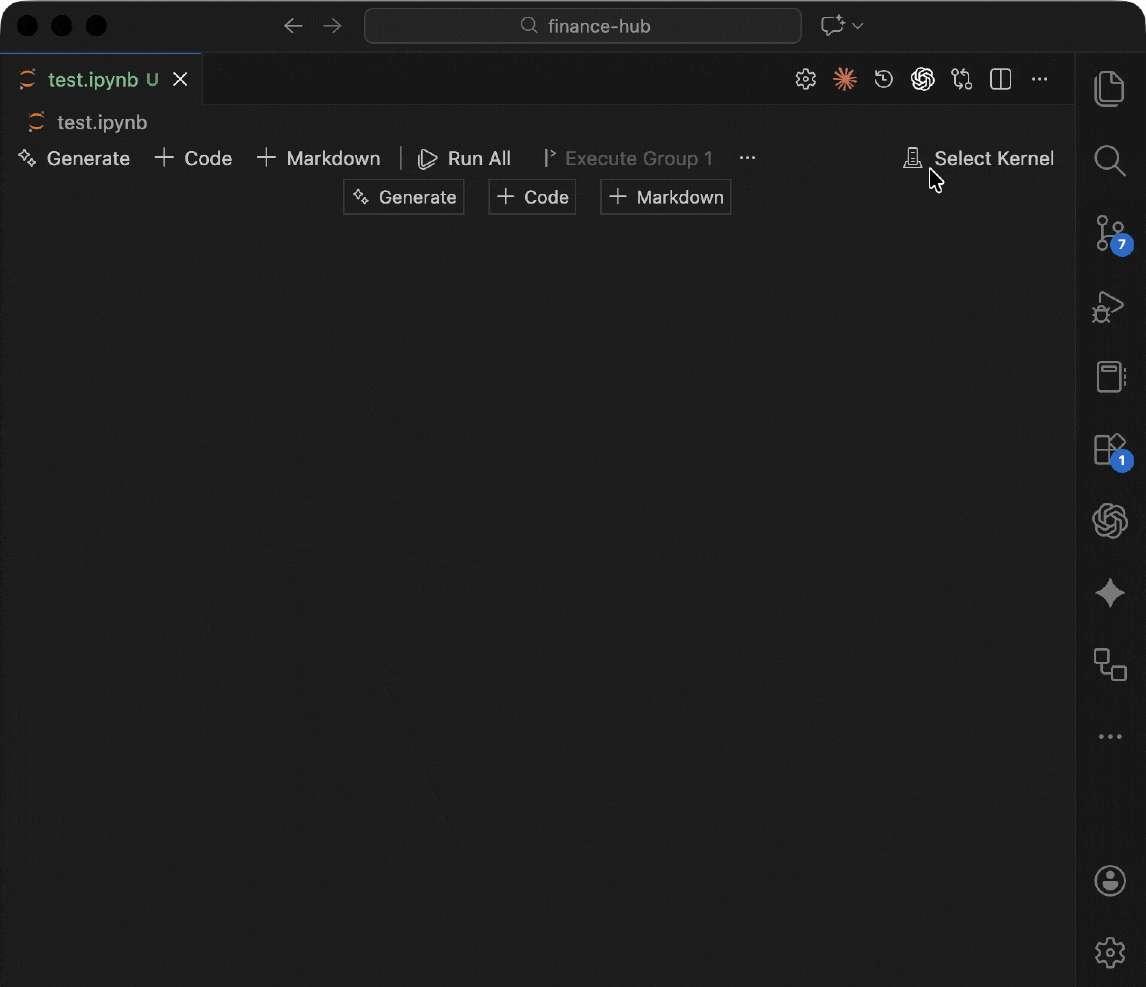This screenshot has height=987, width=1146.
Task: Click the compare changes icon in the toolbar
Action: (x=962, y=79)
